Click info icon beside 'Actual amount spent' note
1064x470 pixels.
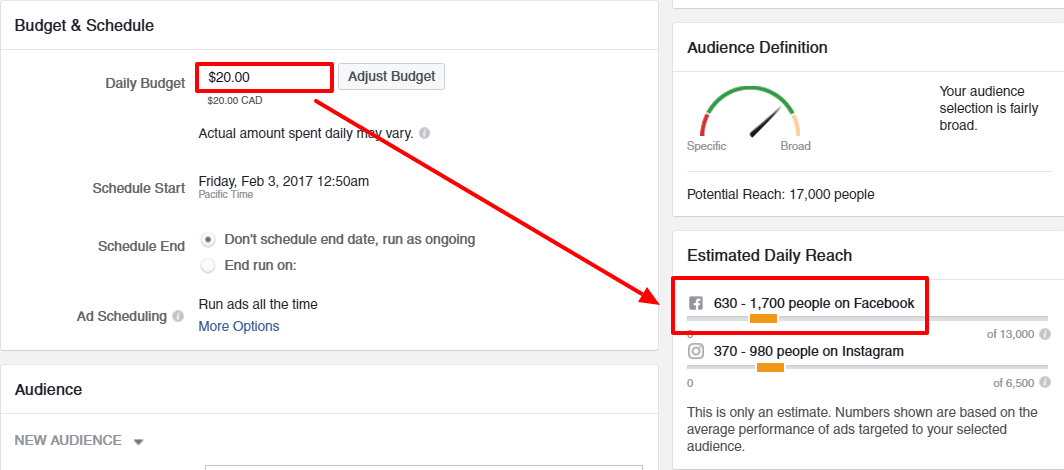click(425, 133)
